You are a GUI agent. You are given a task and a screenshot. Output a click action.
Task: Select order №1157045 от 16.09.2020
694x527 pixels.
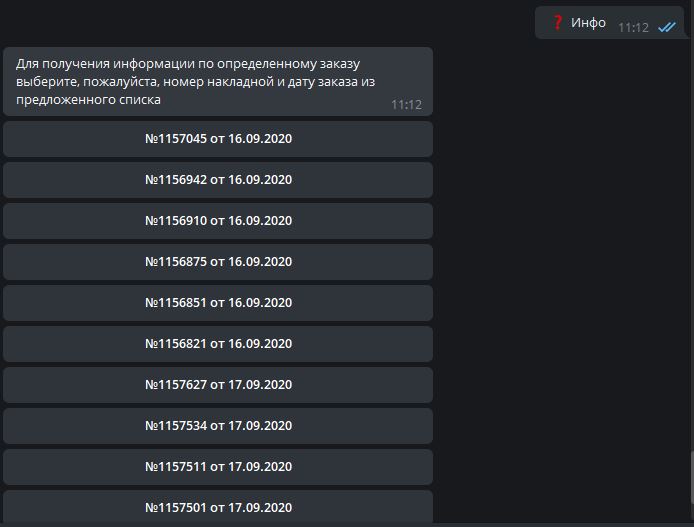point(218,139)
